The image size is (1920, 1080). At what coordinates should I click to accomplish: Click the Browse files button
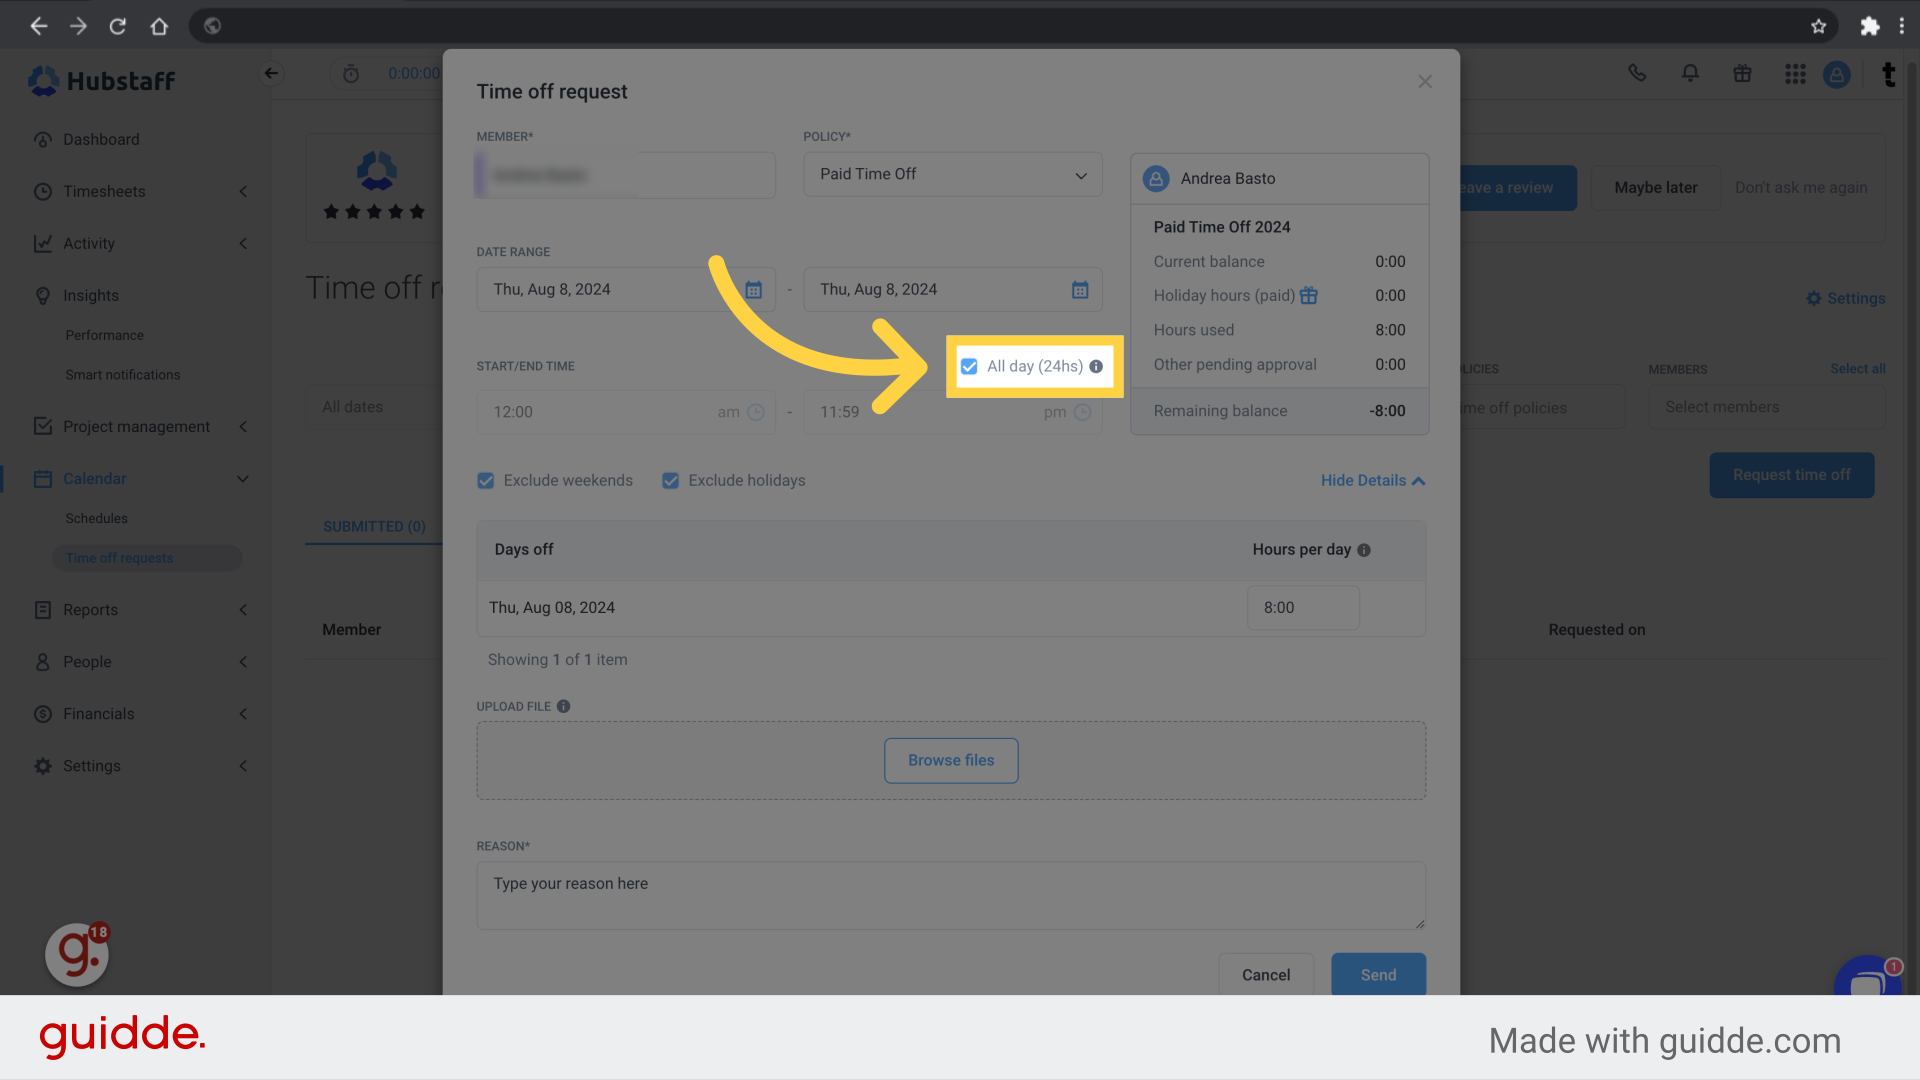tap(951, 761)
